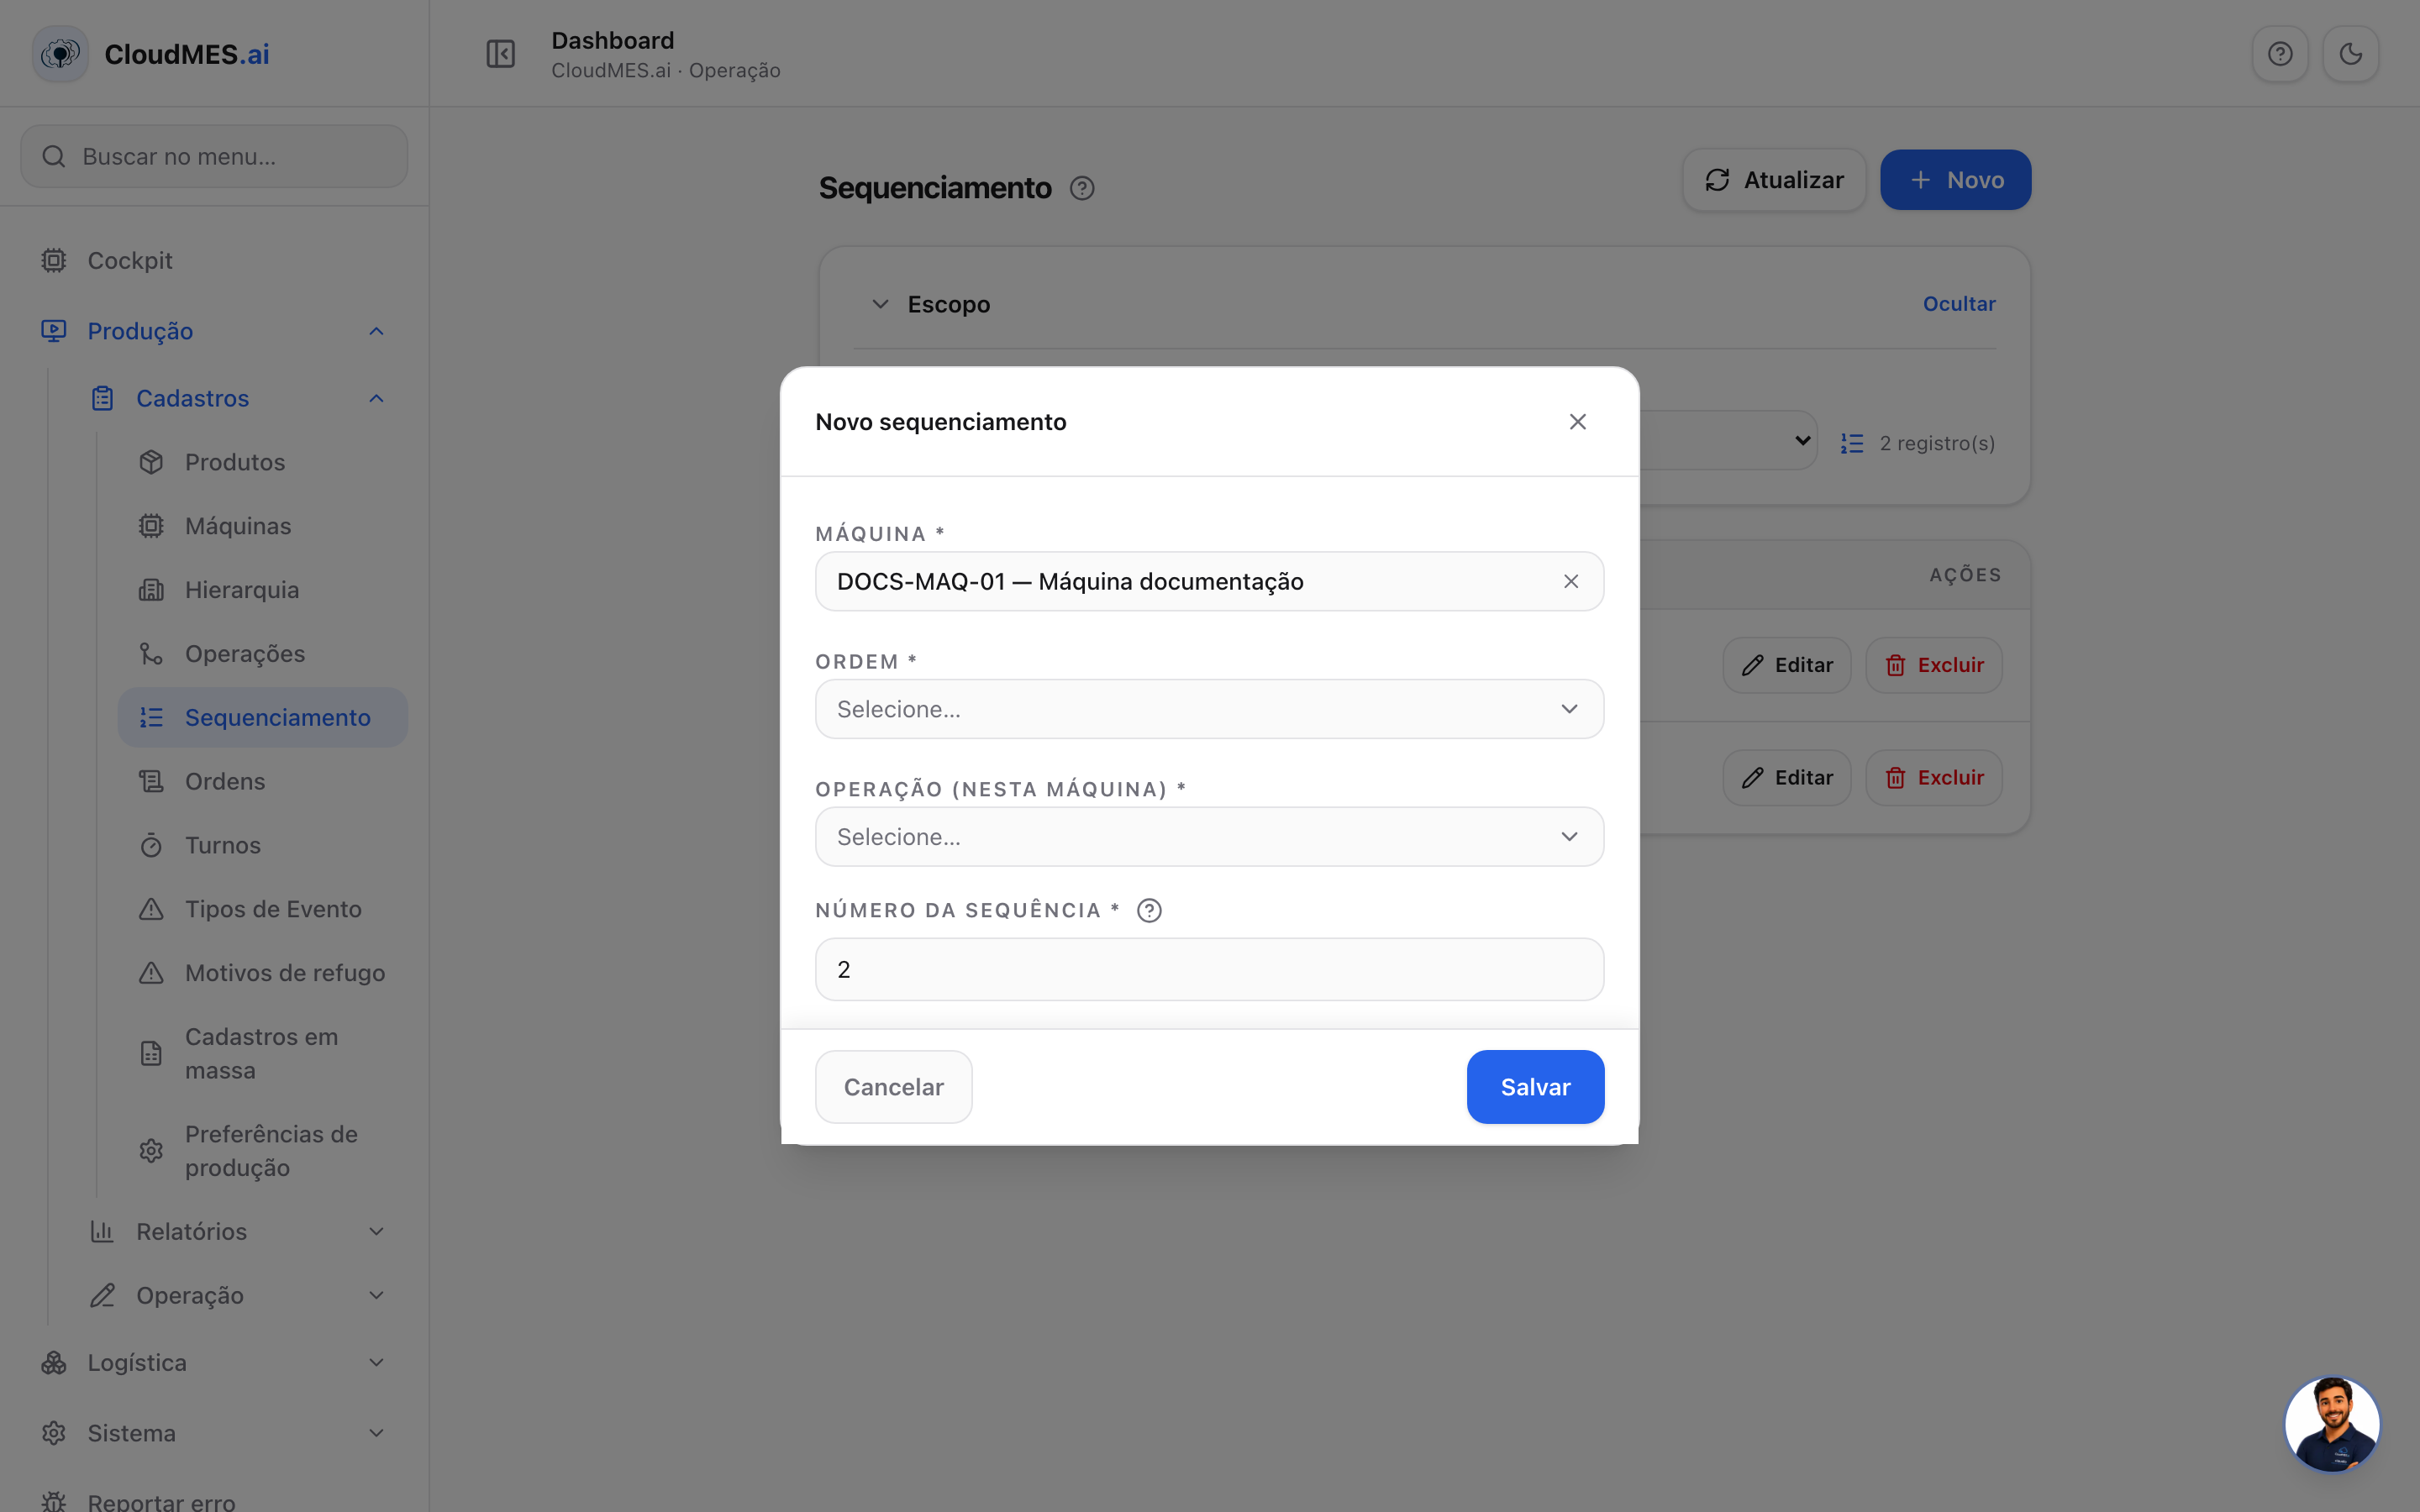
Task: Click the Sistema gear icon
Action: tap(54, 1433)
